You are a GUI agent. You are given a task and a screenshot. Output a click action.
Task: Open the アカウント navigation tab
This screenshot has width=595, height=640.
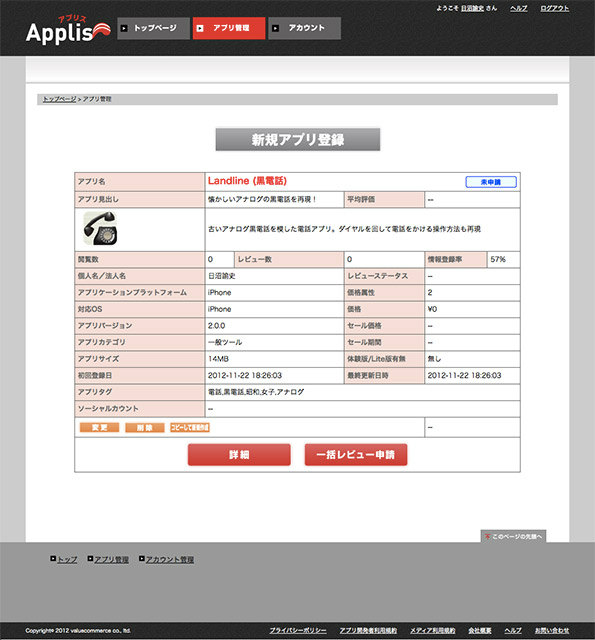tap(304, 28)
